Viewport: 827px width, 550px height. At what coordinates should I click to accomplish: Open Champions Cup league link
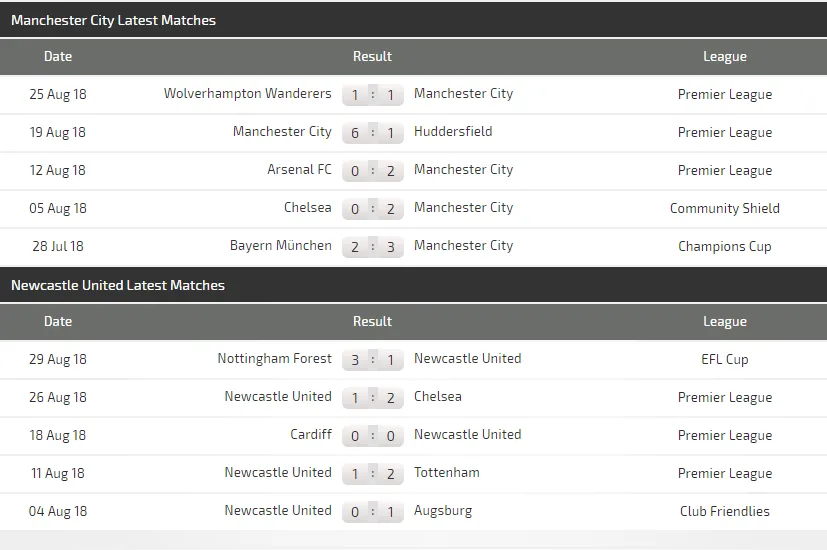(724, 247)
